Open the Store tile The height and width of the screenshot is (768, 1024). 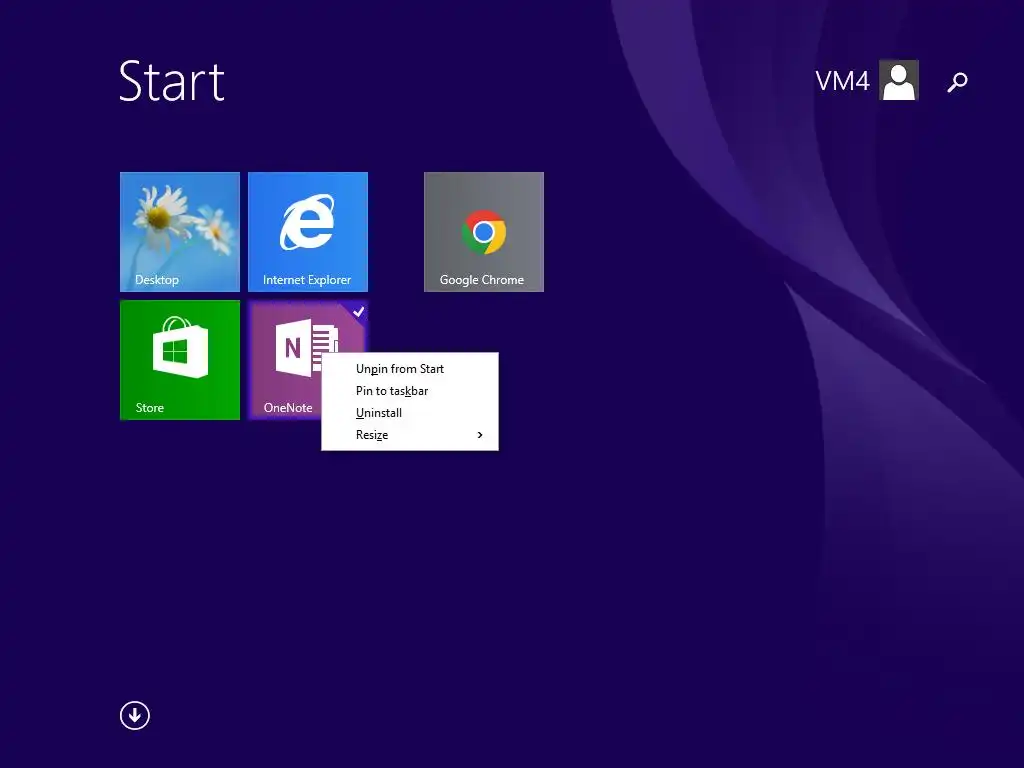coord(180,360)
